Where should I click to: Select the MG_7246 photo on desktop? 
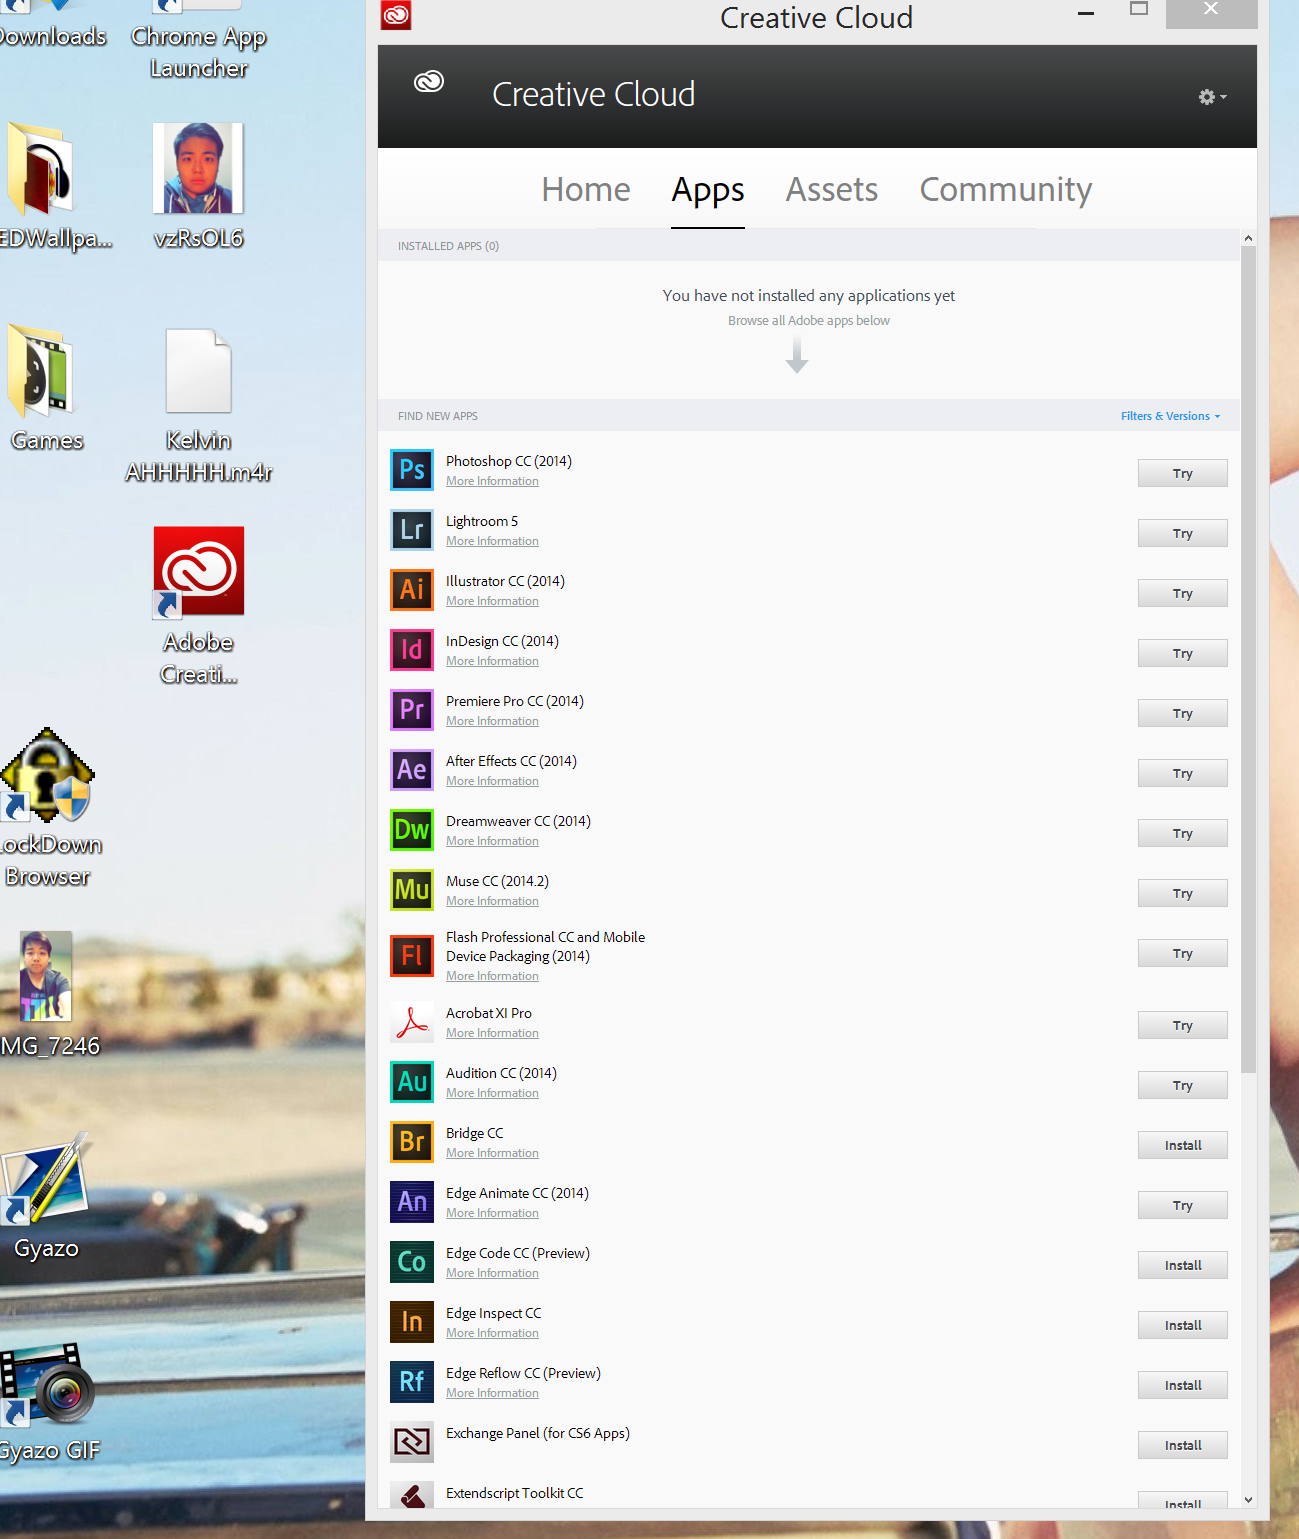[49, 994]
